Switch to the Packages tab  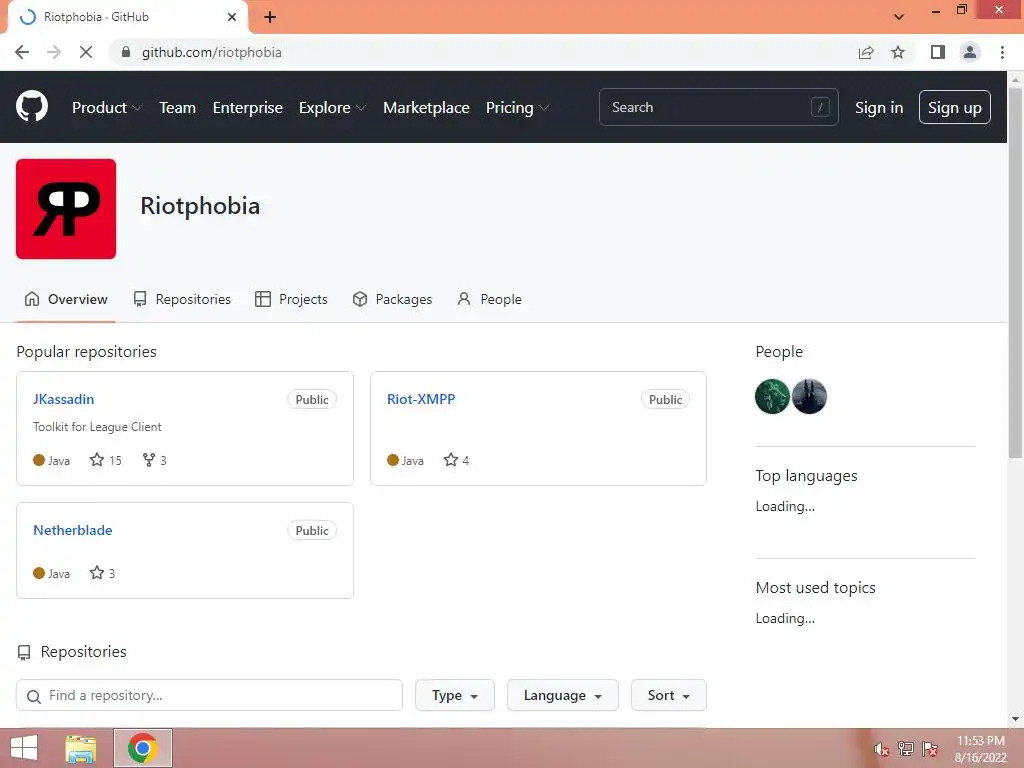click(x=392, y=299)
